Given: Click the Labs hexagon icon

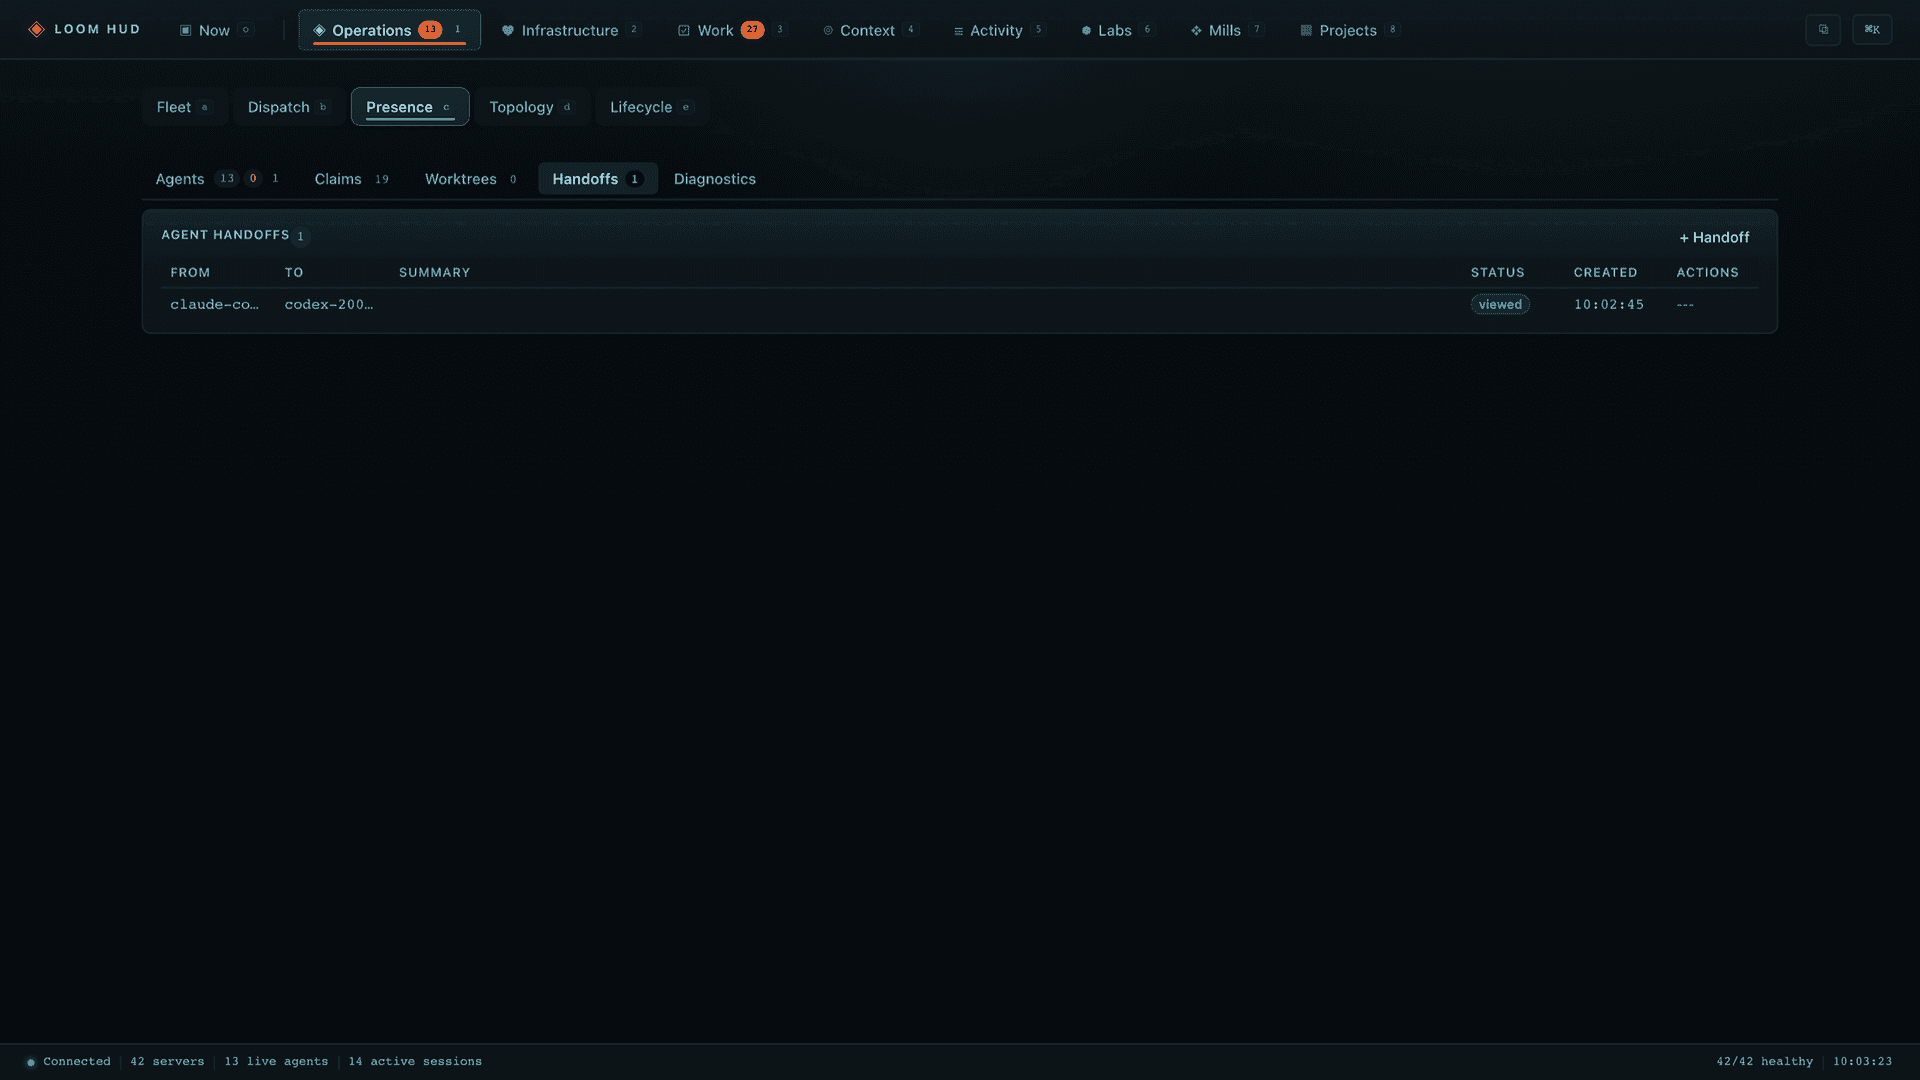Looking at the screenshot, I should coord(1086,31).
